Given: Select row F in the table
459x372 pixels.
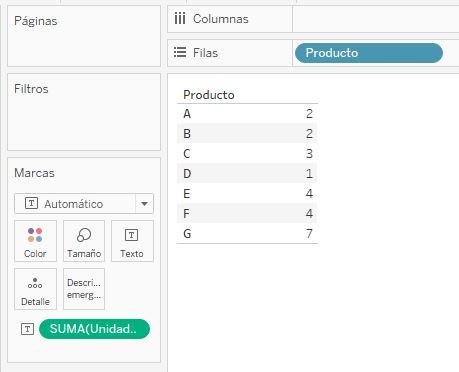Looking at the screenshot, I should coord(247,214).
